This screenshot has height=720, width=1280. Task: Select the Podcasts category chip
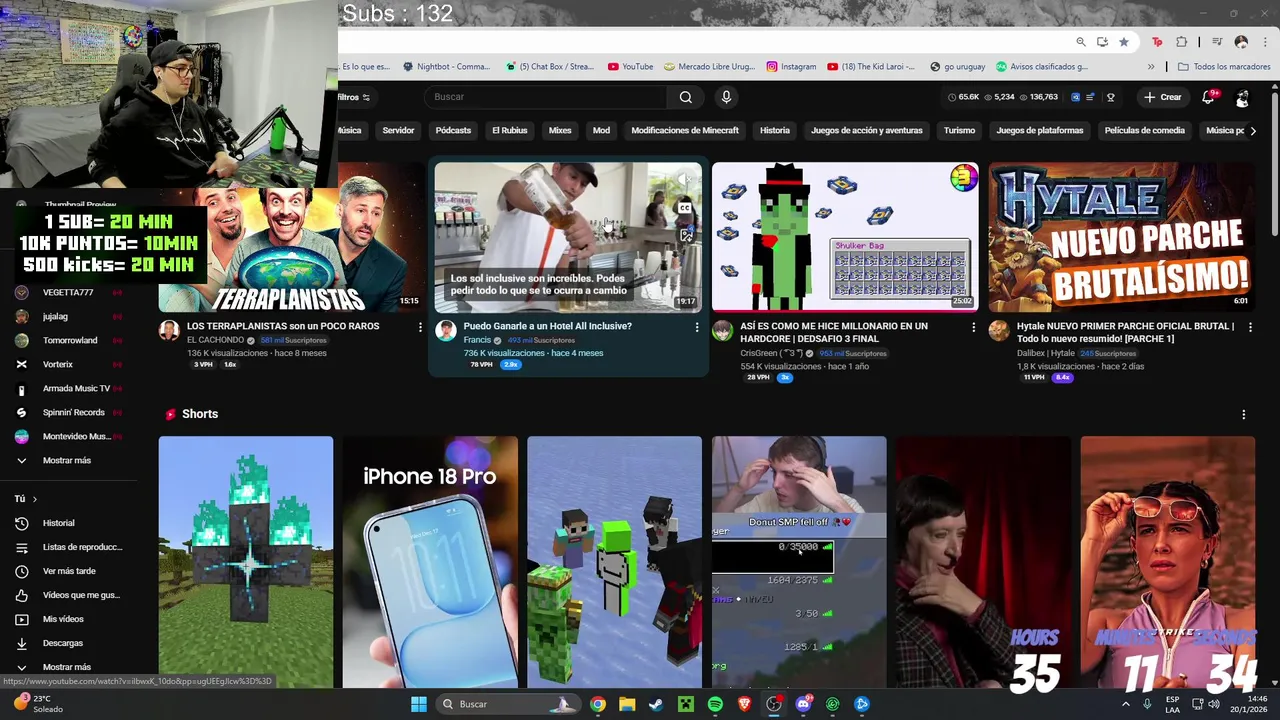(453, 130)
